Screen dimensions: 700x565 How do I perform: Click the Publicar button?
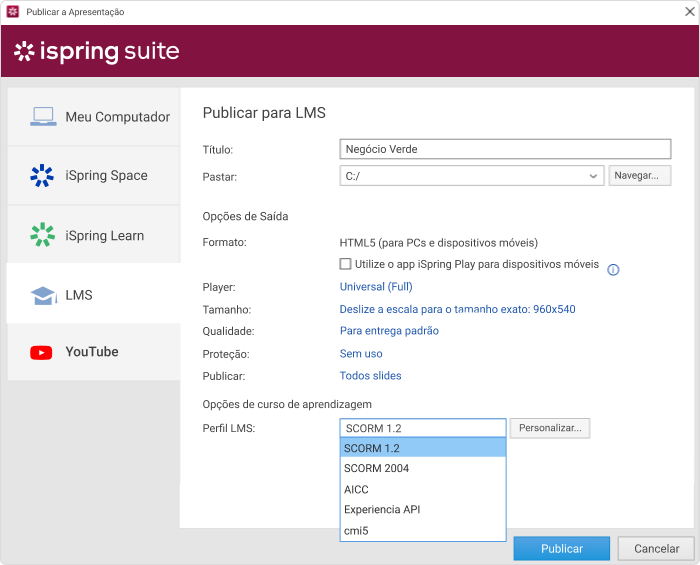coord(562,548)
